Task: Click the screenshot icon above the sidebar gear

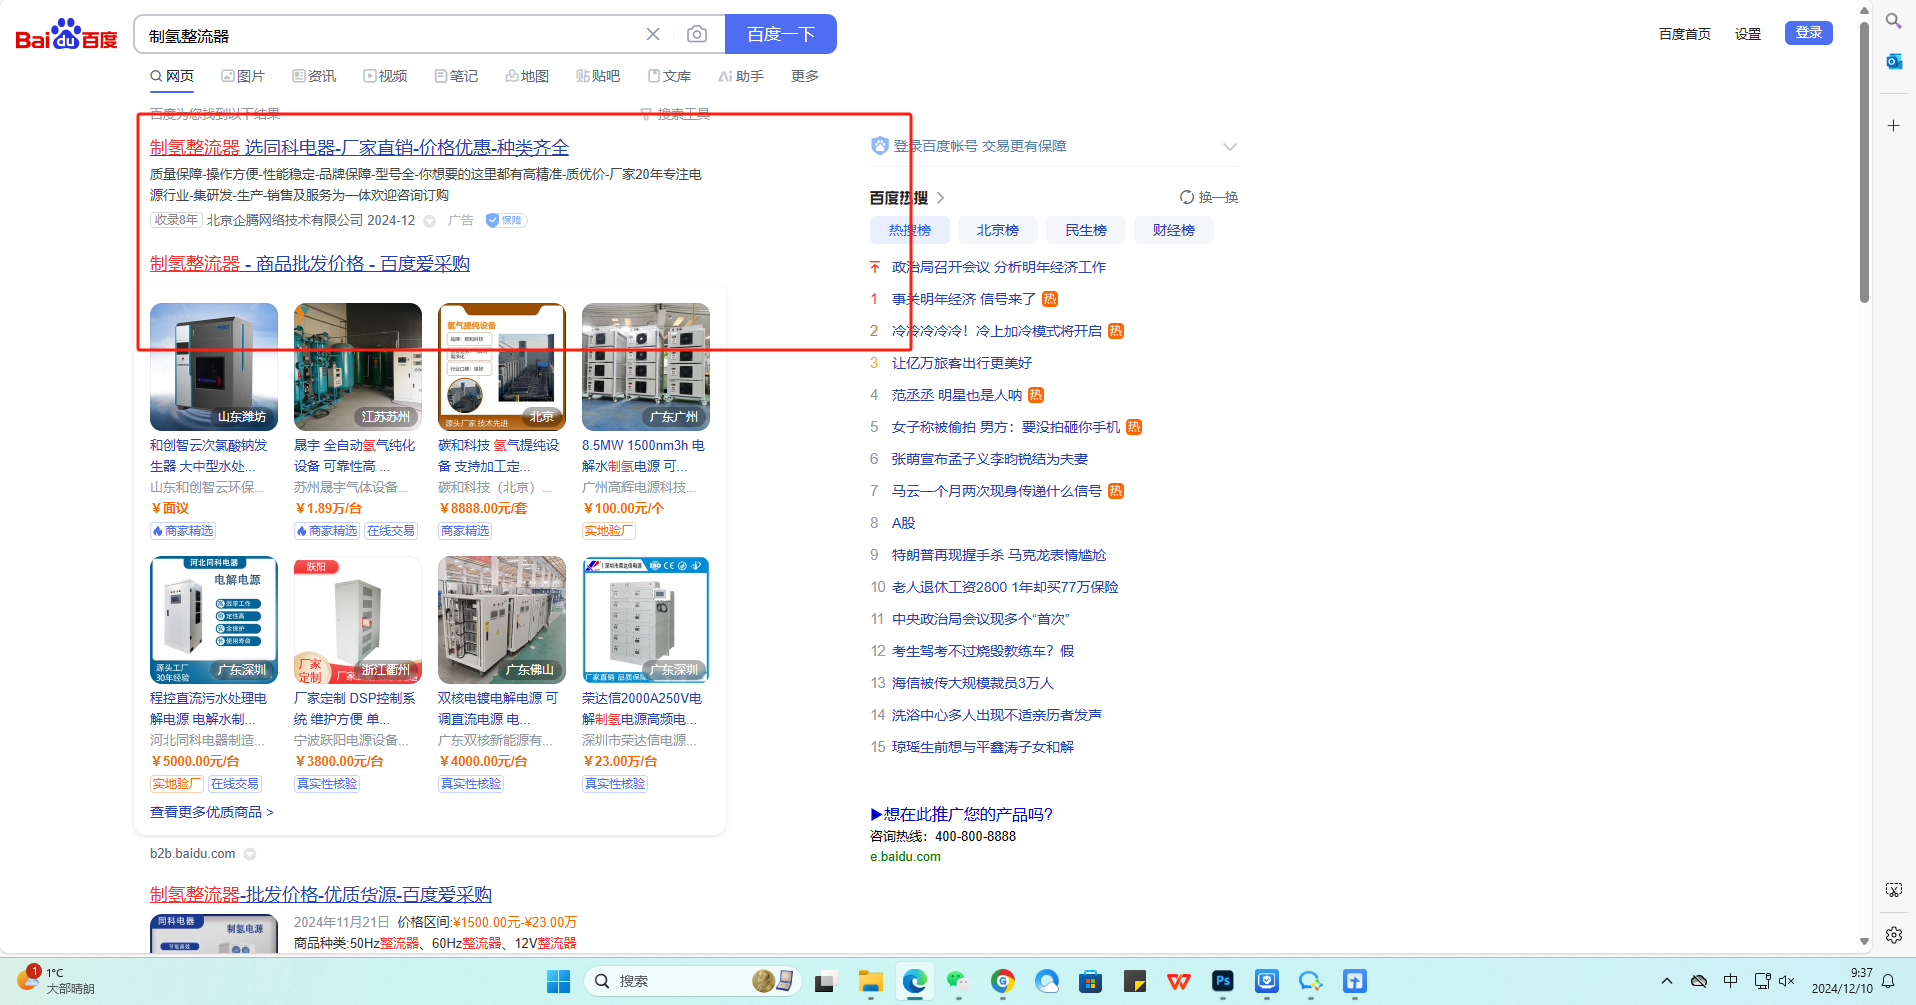Action: (x=1894, y=890)
